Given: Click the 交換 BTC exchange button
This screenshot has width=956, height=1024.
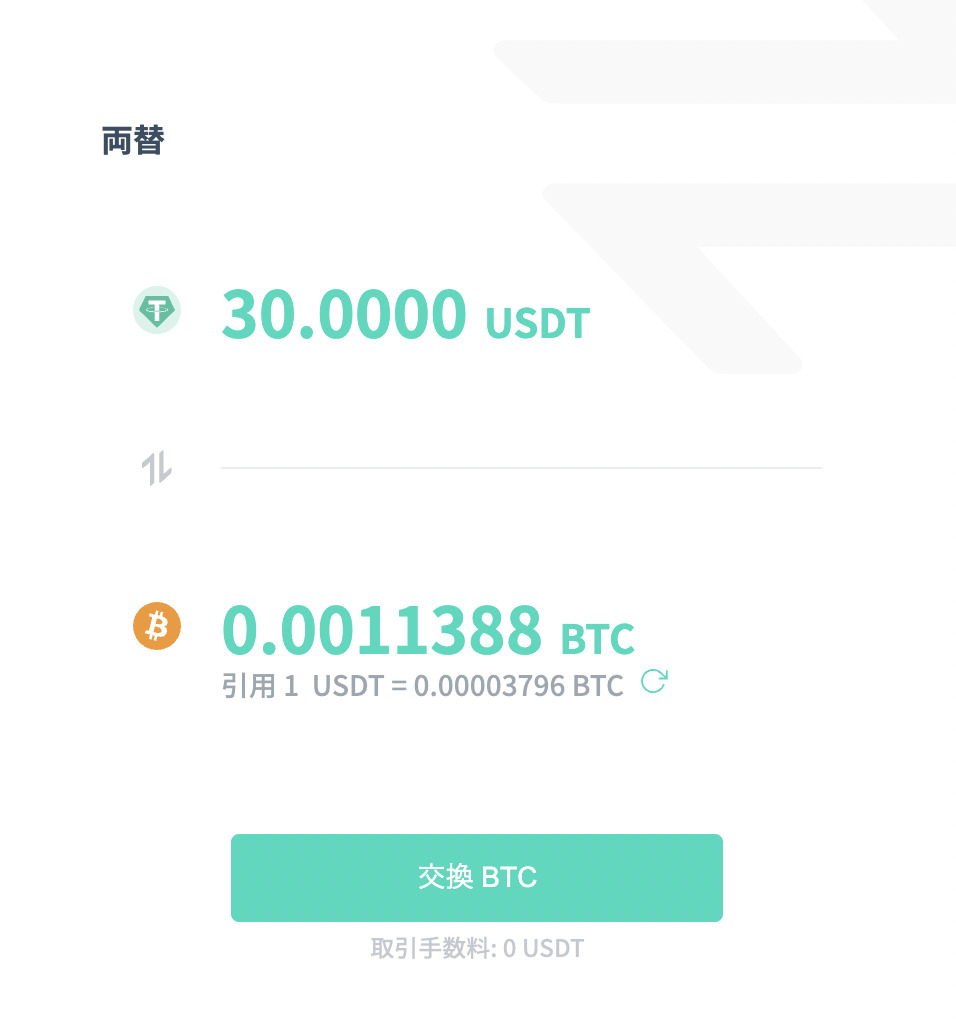Looking at the screenshot, I should click(x=477, y=878).
